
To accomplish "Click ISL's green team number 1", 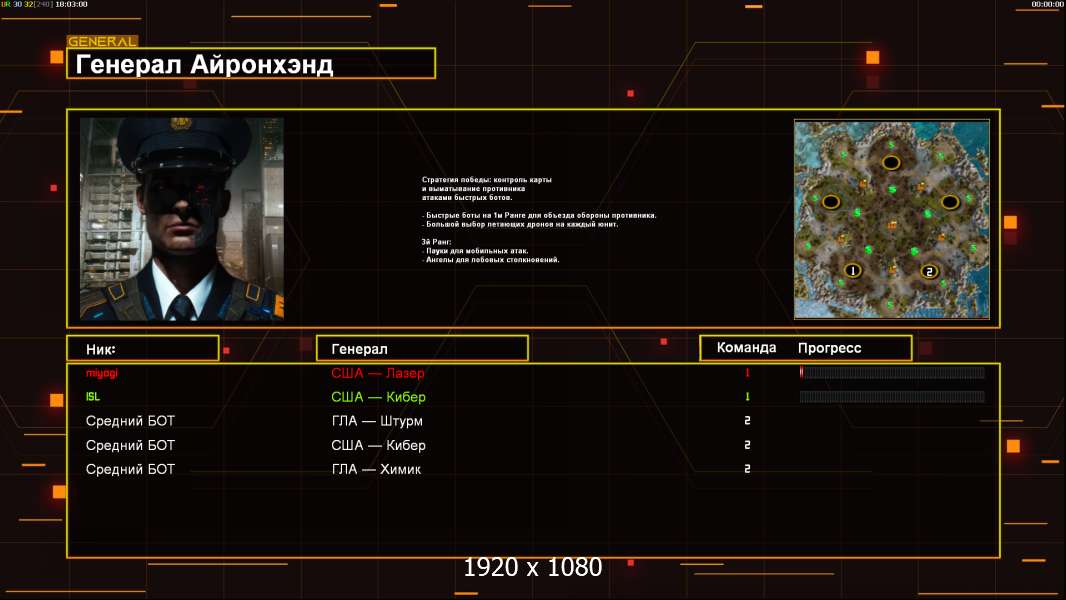I will 747,397.
